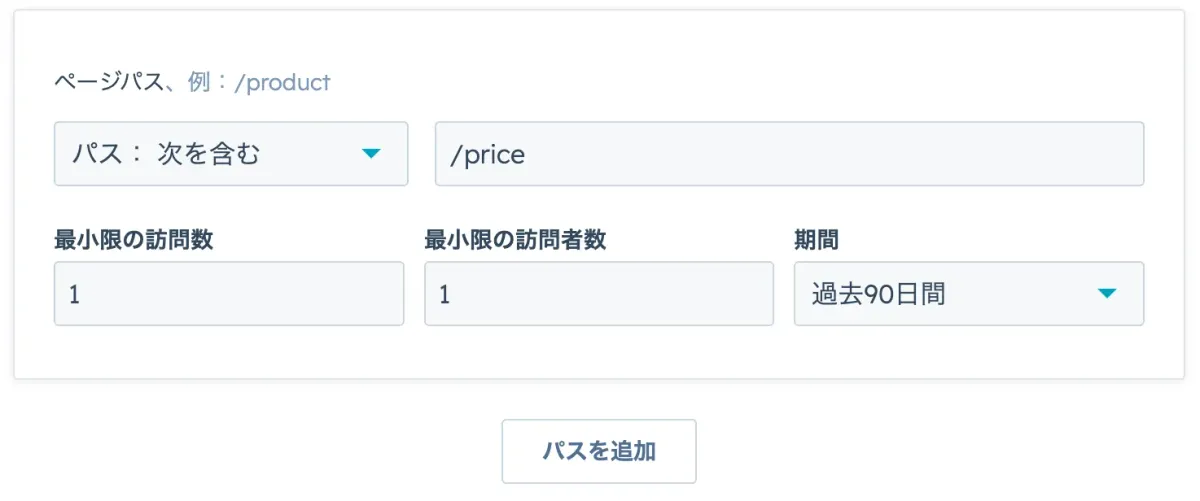Click the "パスを追加" button
Image resolution: width=1200 pixels, height=501 pixels.
pyautogui.click(x=598, y=451)
